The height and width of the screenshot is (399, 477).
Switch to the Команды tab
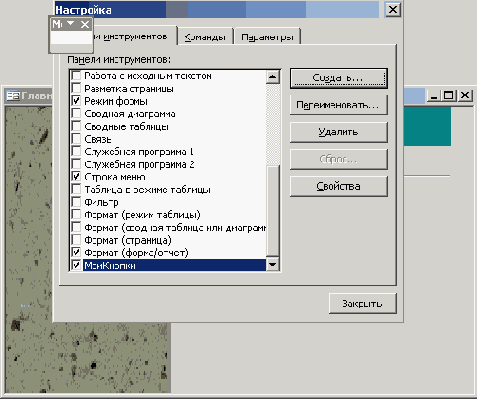[x=205, y=37]
